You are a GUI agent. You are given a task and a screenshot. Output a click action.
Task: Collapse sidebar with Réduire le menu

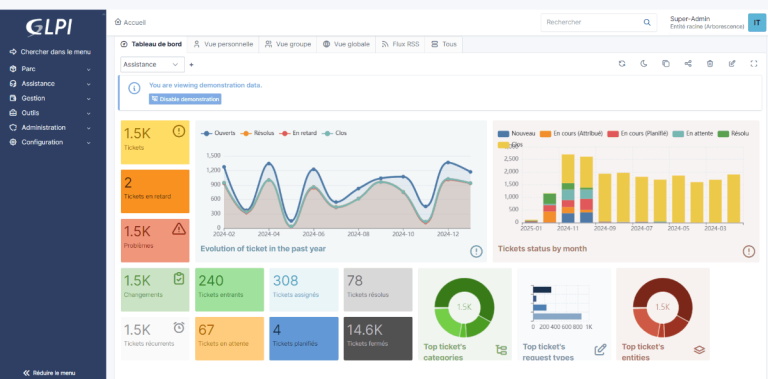49,373
